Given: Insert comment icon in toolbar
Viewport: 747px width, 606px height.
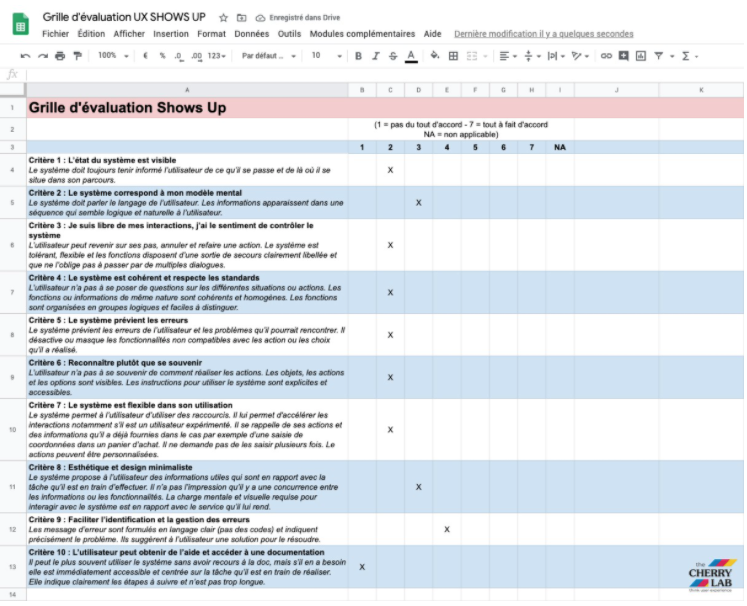Looking at the screenshot, I should [x=624, y=56].
